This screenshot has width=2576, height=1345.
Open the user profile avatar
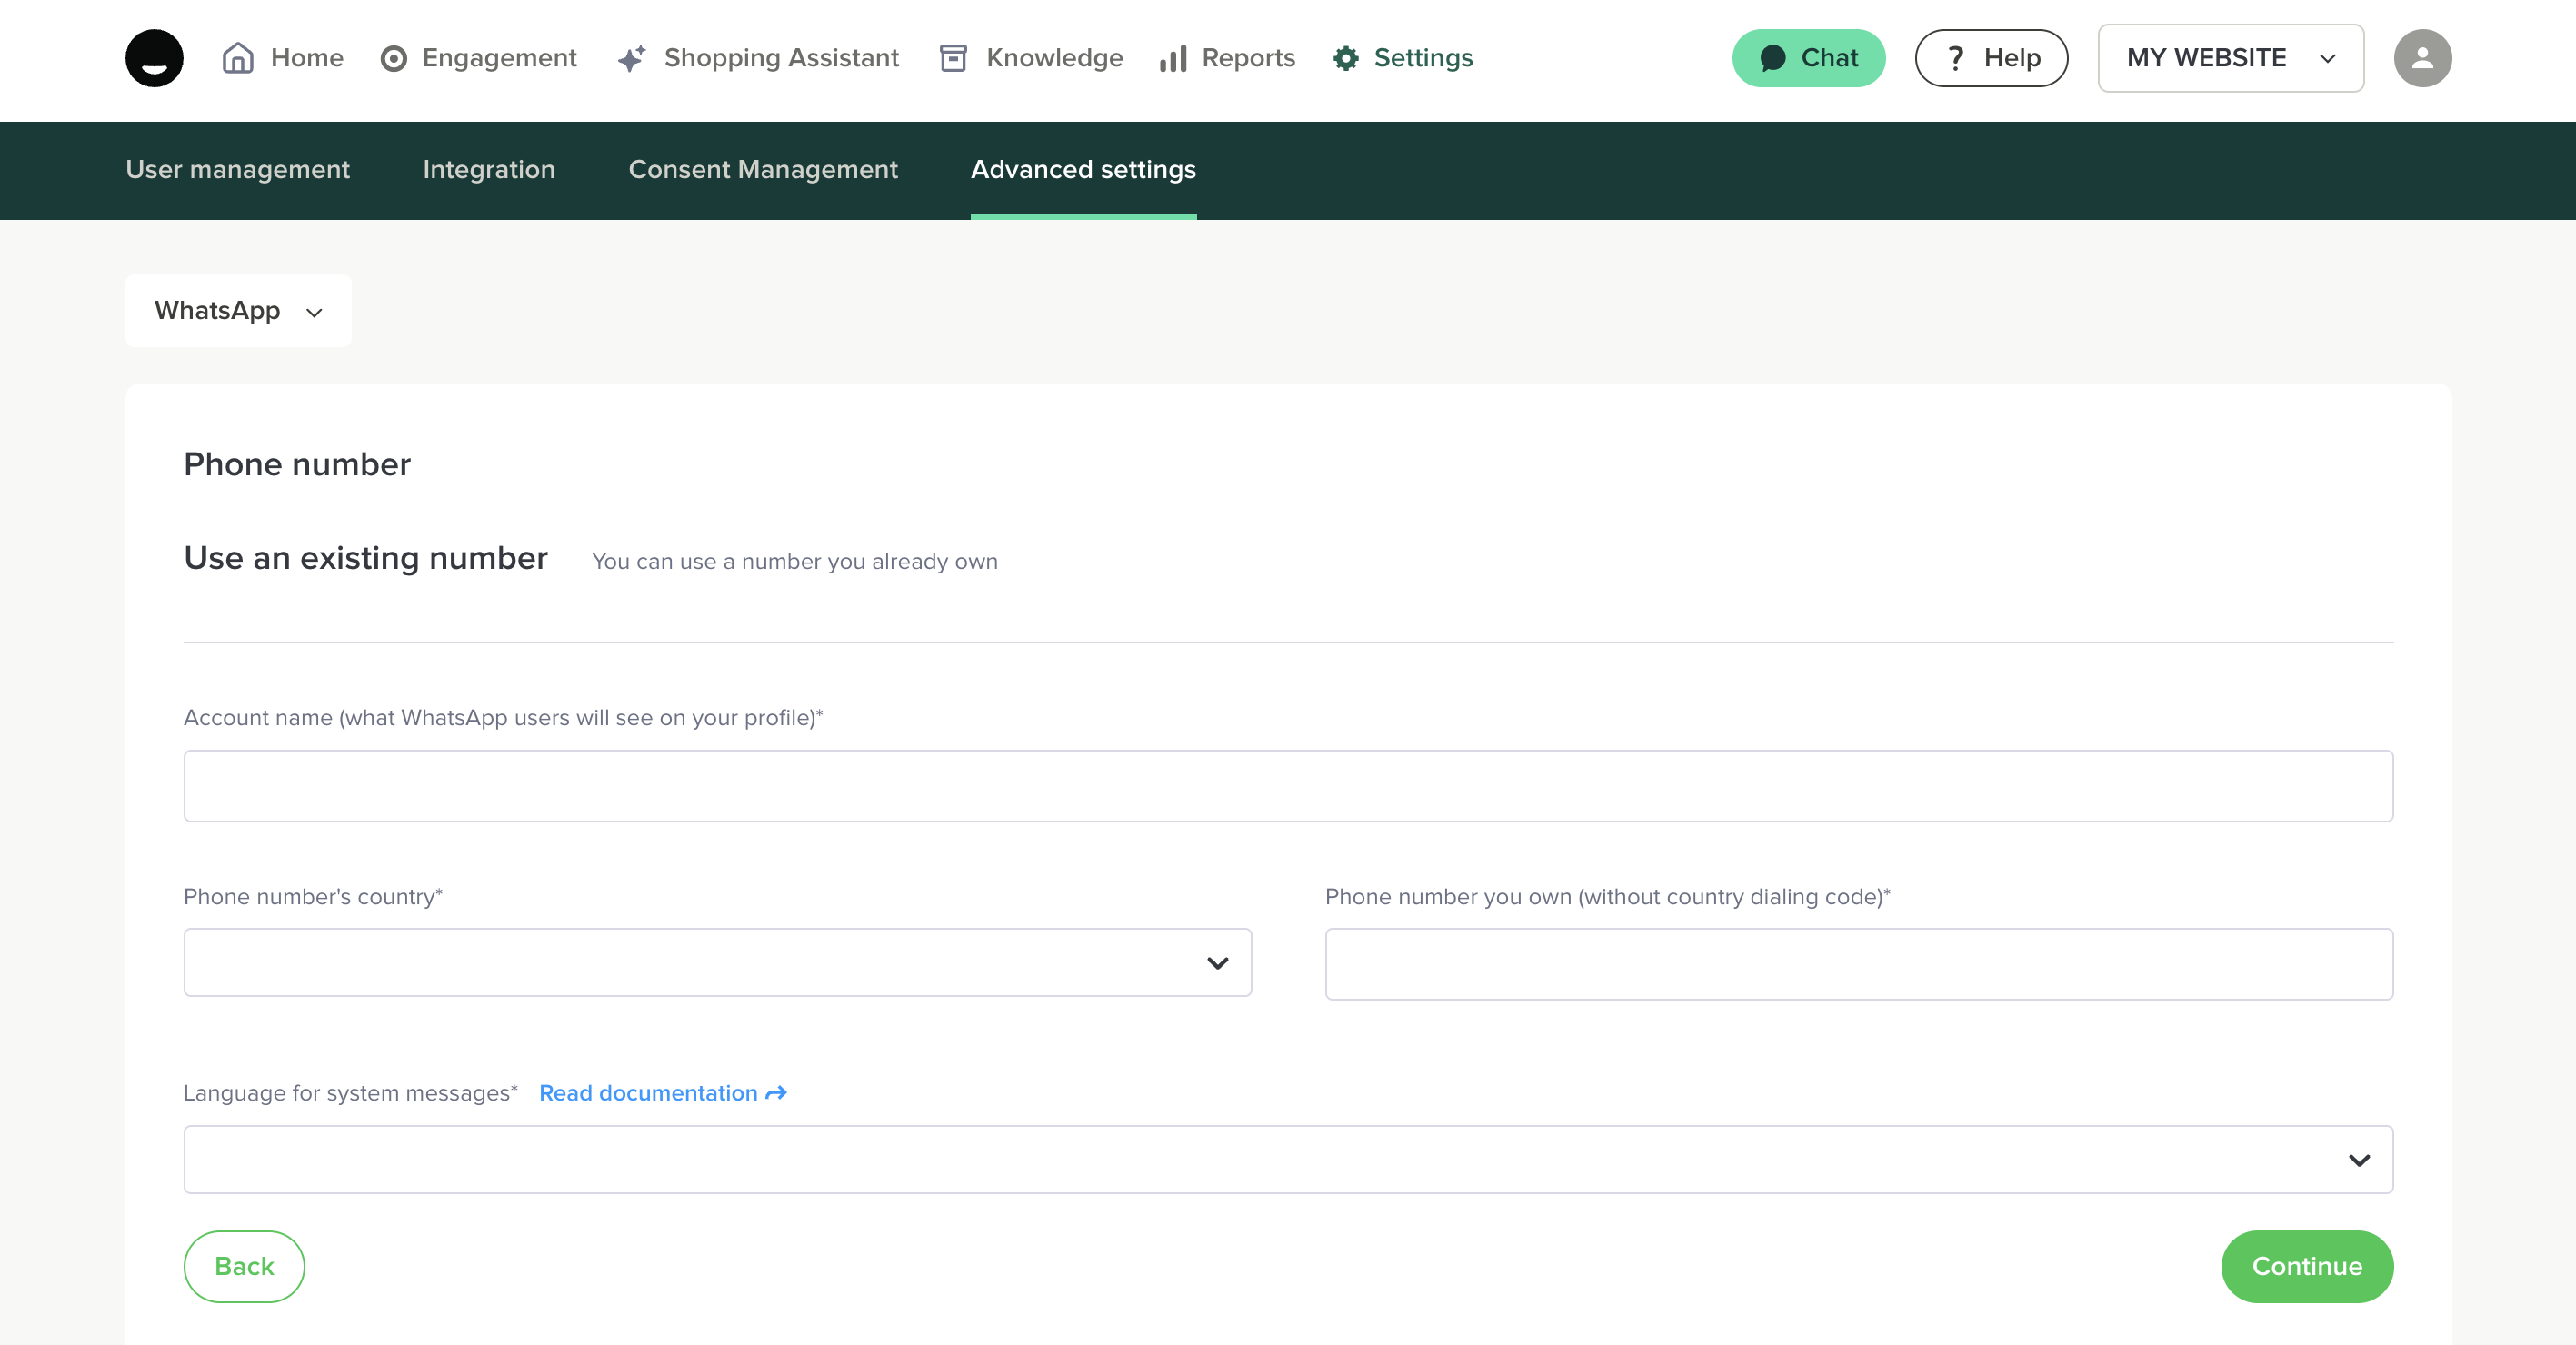(x=2422, y=58)
